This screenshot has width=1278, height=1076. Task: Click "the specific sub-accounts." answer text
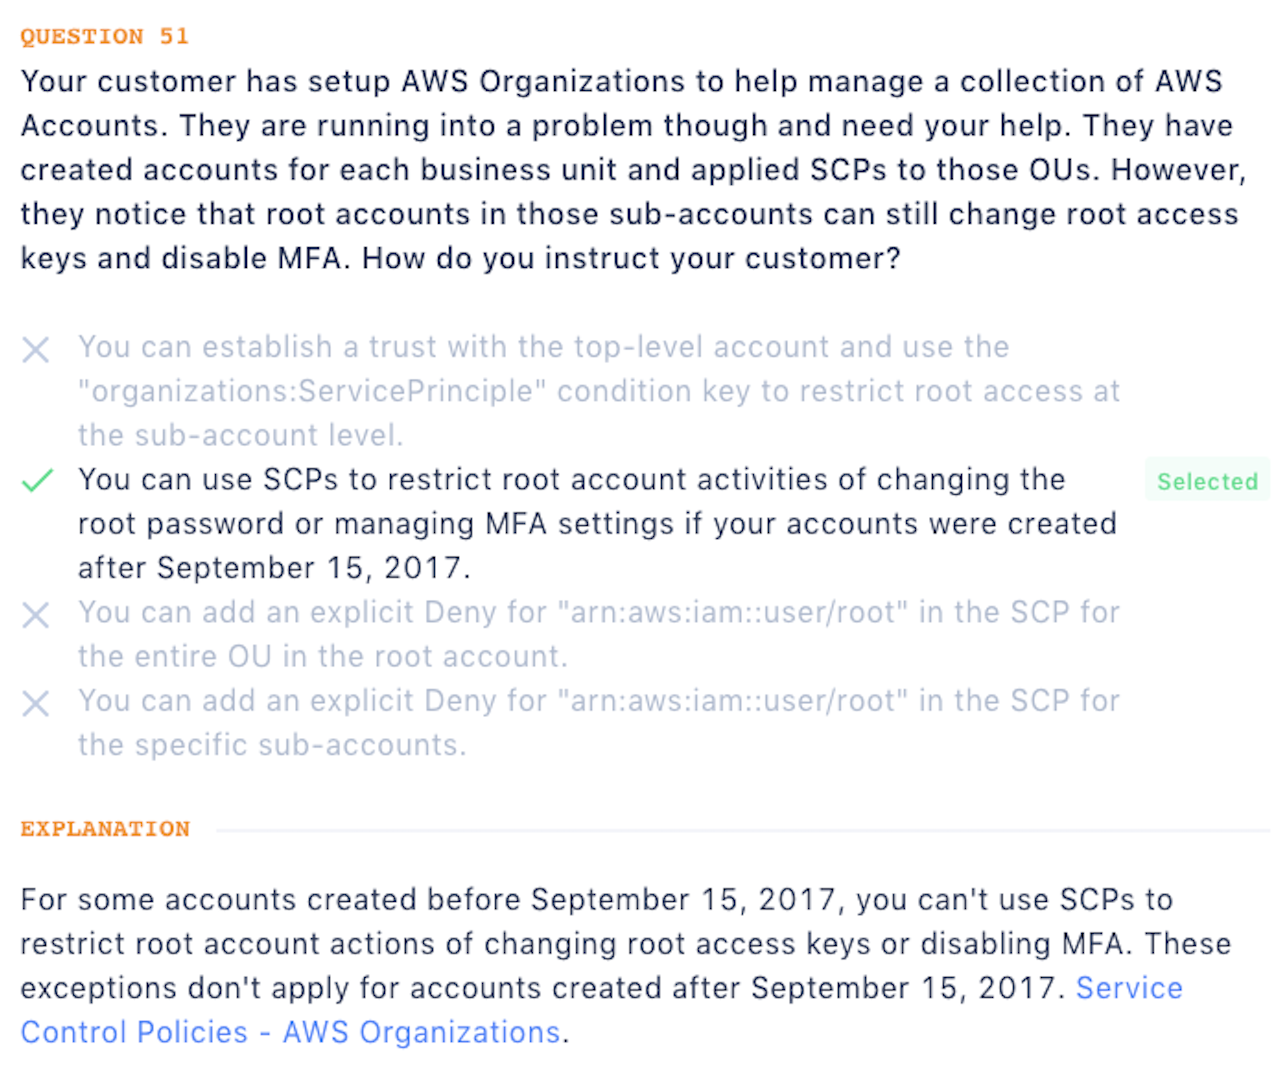[x=272, y=746]
